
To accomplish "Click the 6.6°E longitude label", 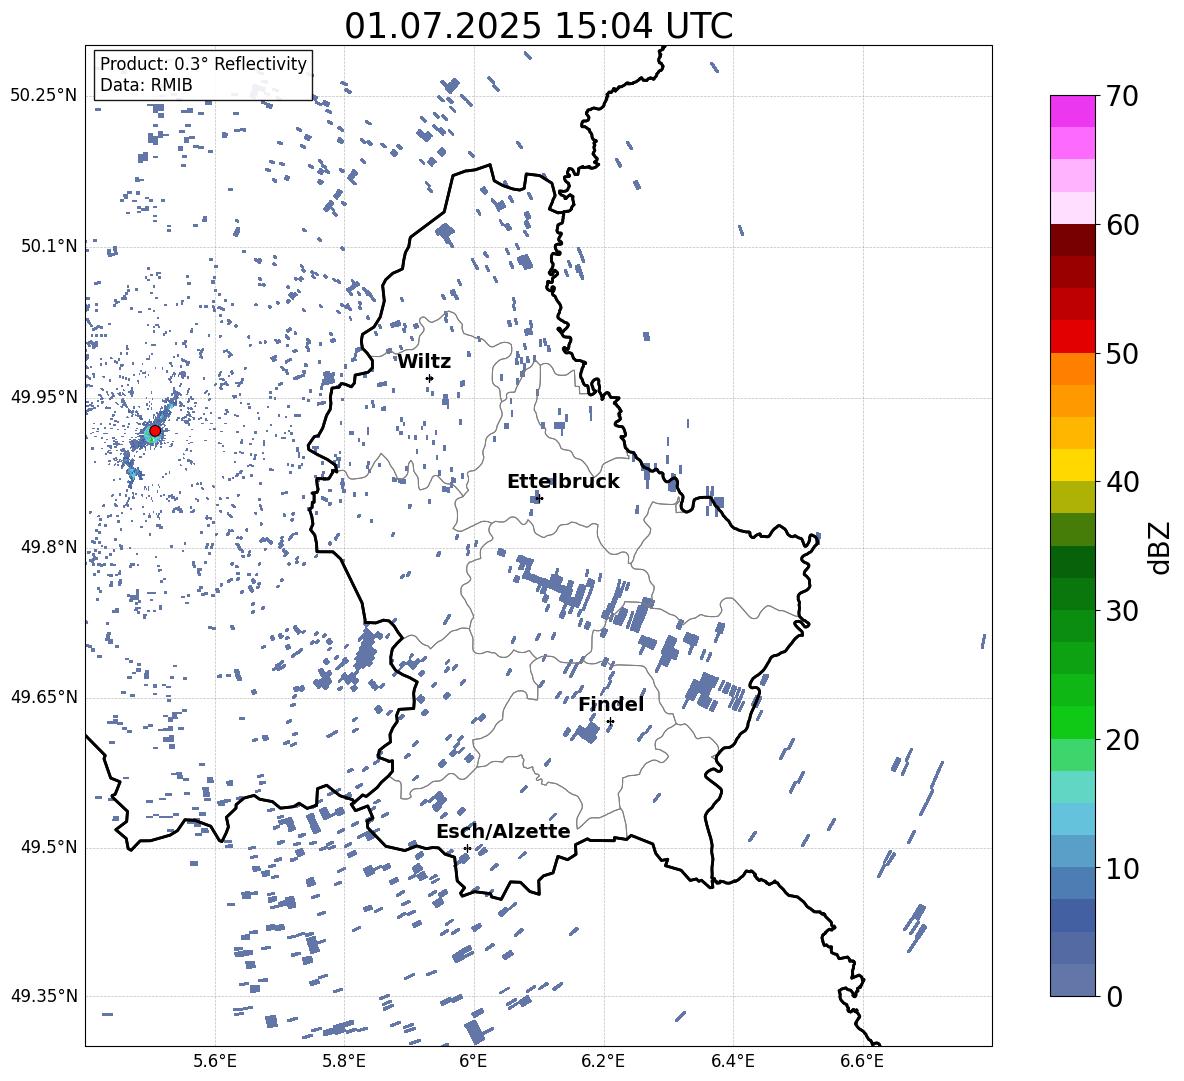I will pyautogui.click(x=862, y=1061).
